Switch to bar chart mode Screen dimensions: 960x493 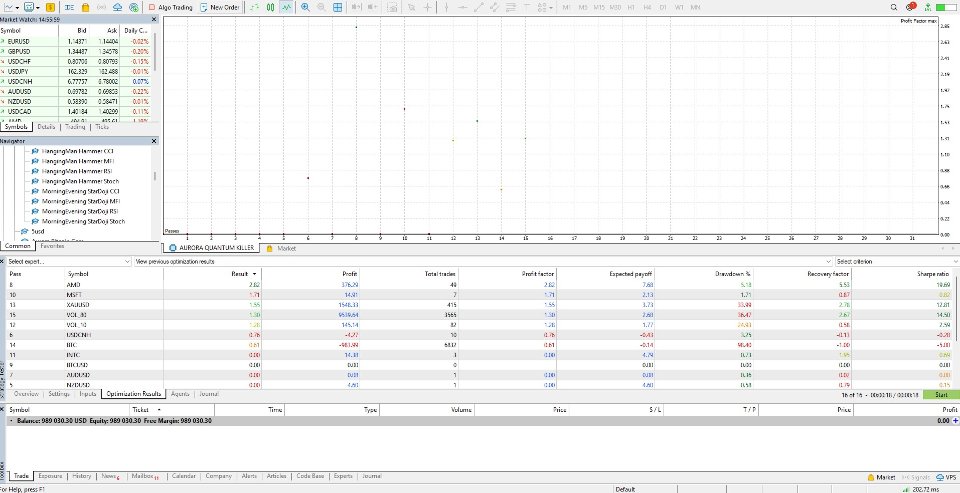(x=254, y=7)
